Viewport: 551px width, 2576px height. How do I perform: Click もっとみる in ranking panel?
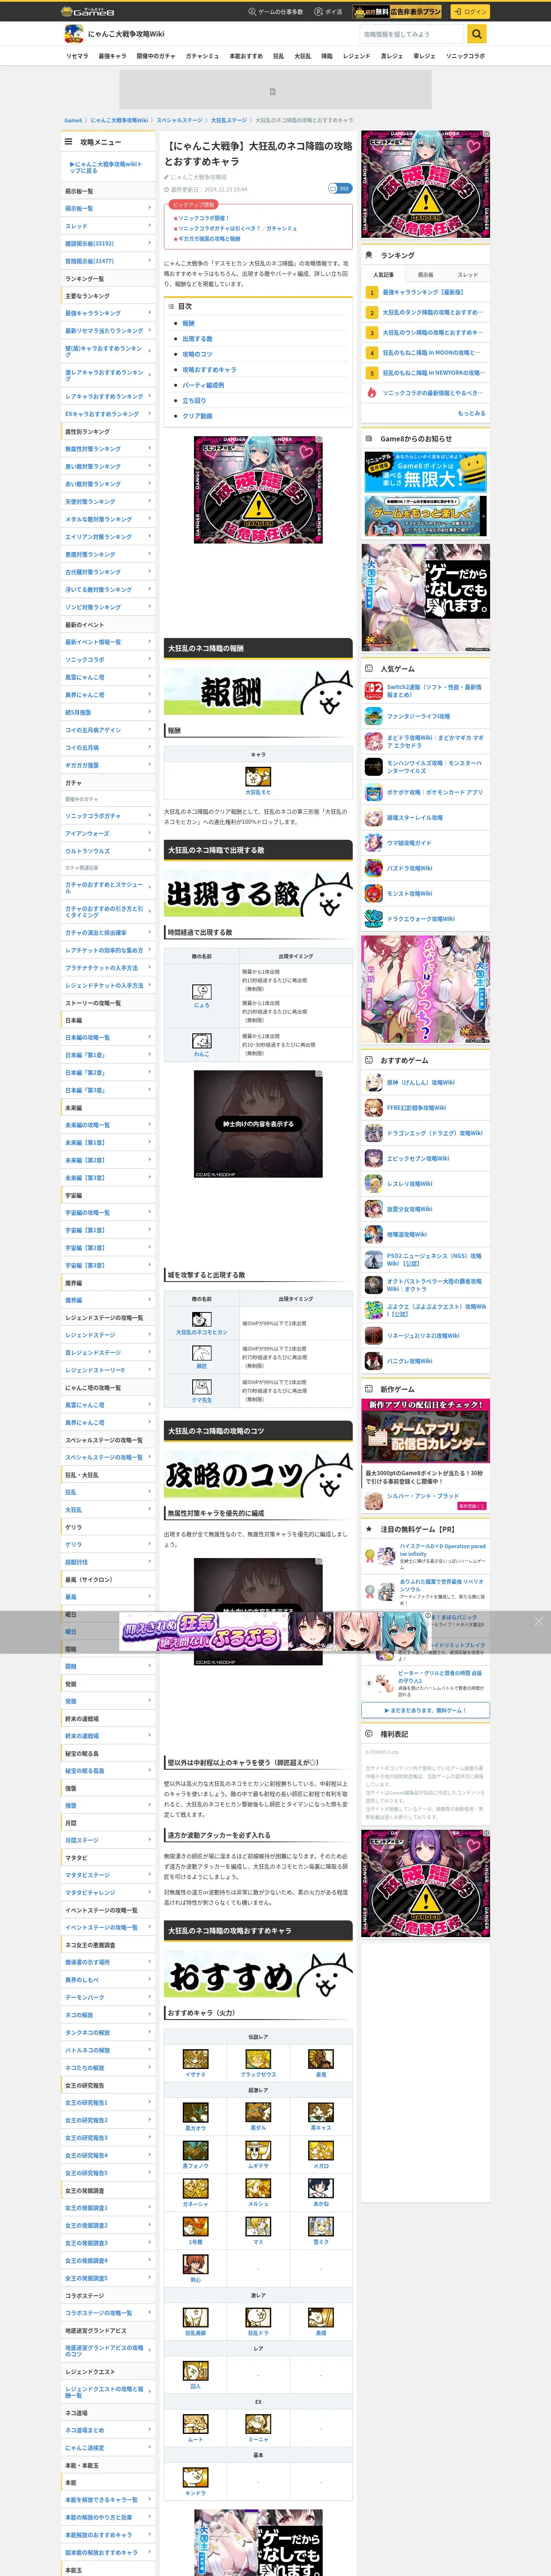pyautogui.click(x=472, y=413)
